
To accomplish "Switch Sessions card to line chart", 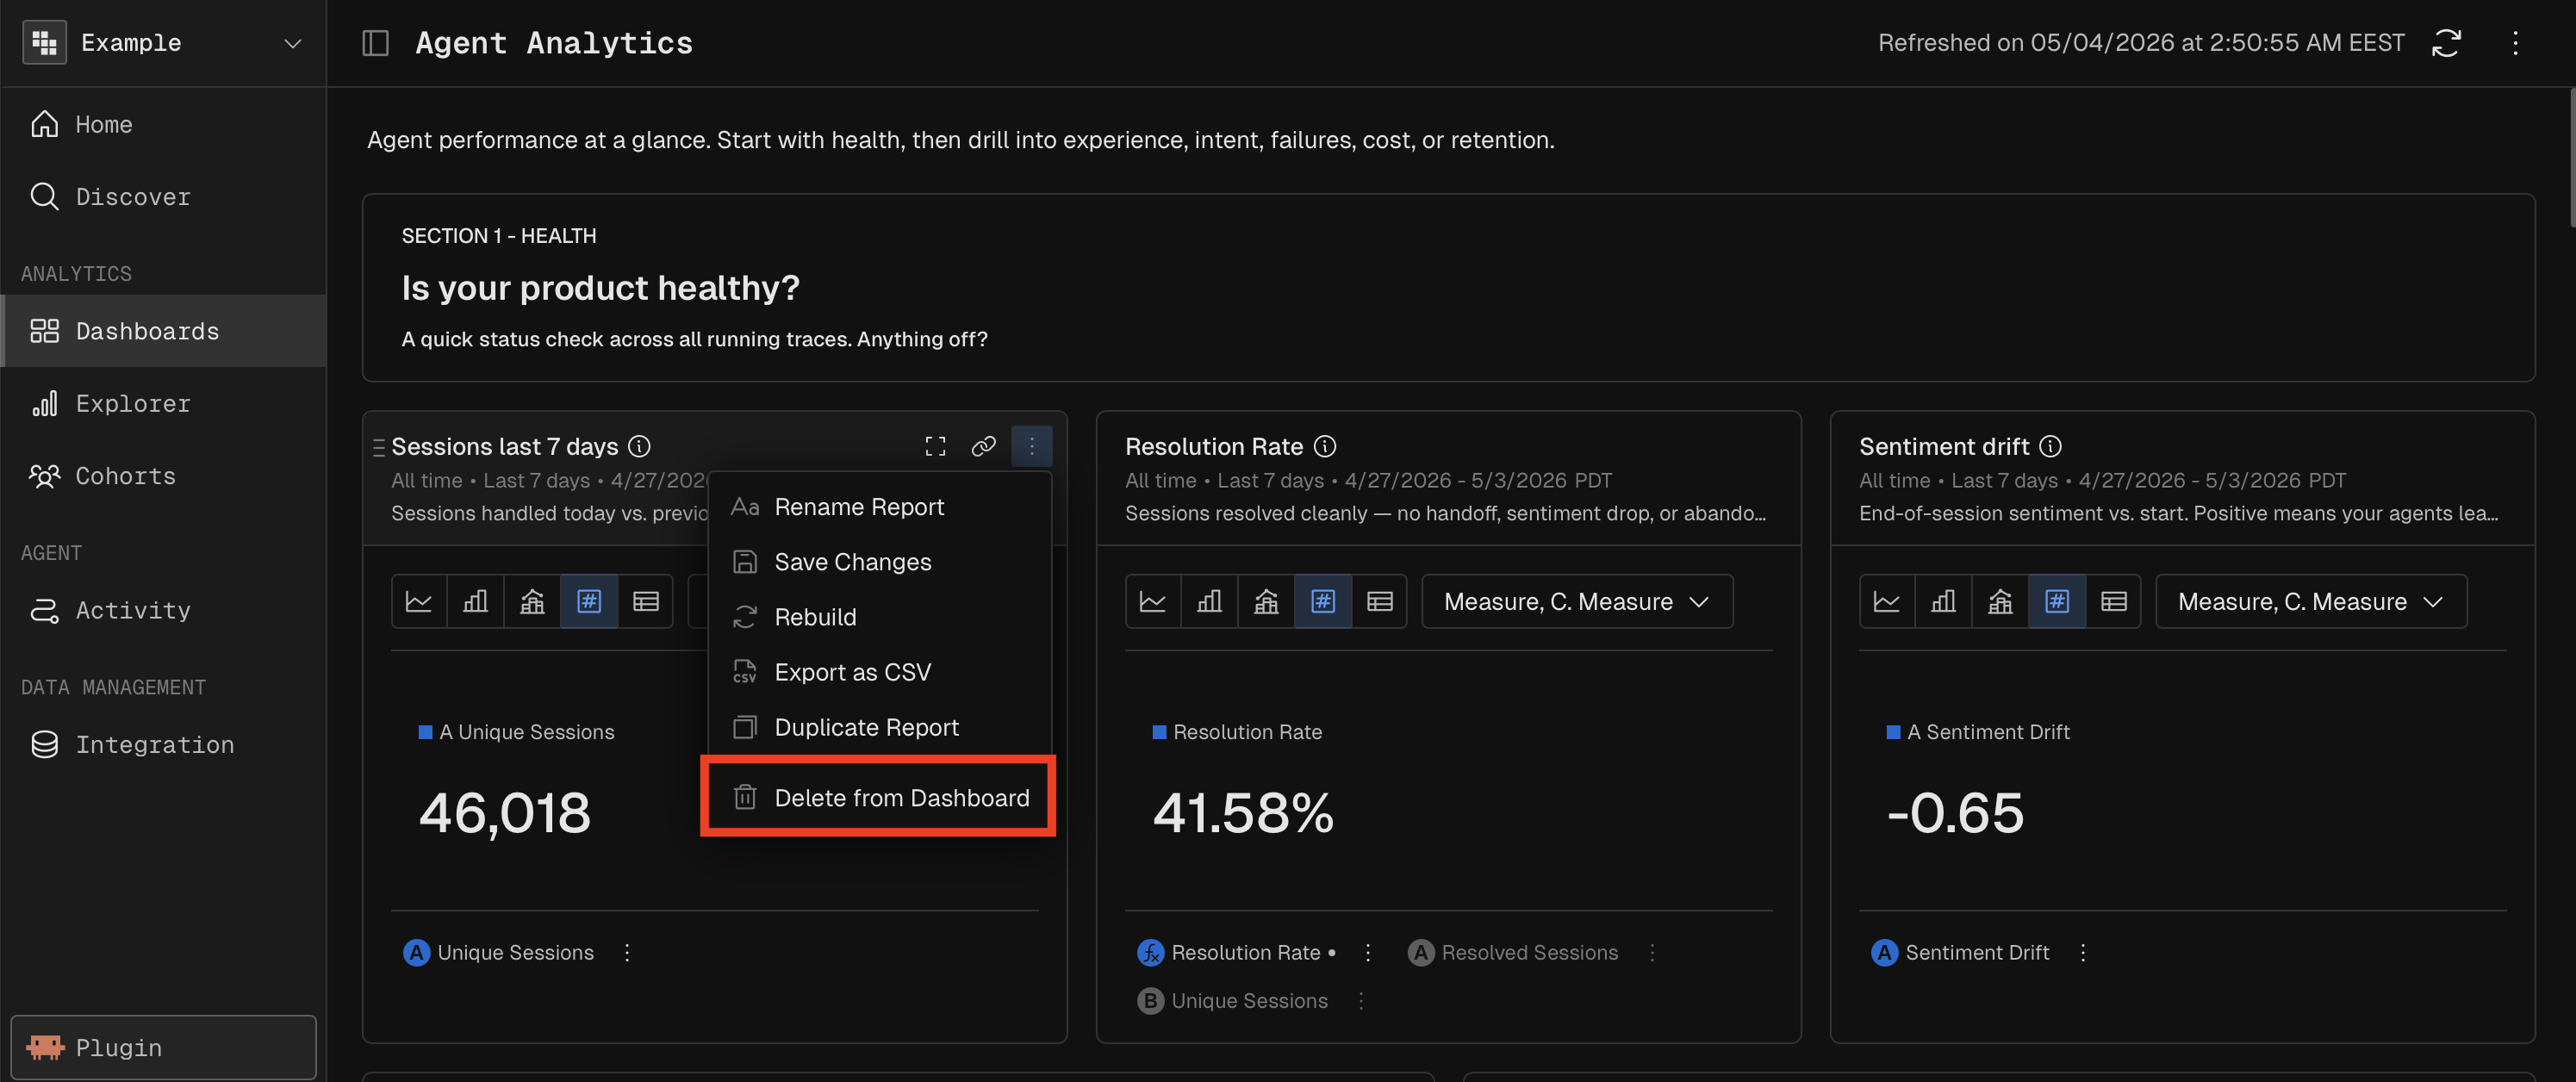I will pos(419,601).
